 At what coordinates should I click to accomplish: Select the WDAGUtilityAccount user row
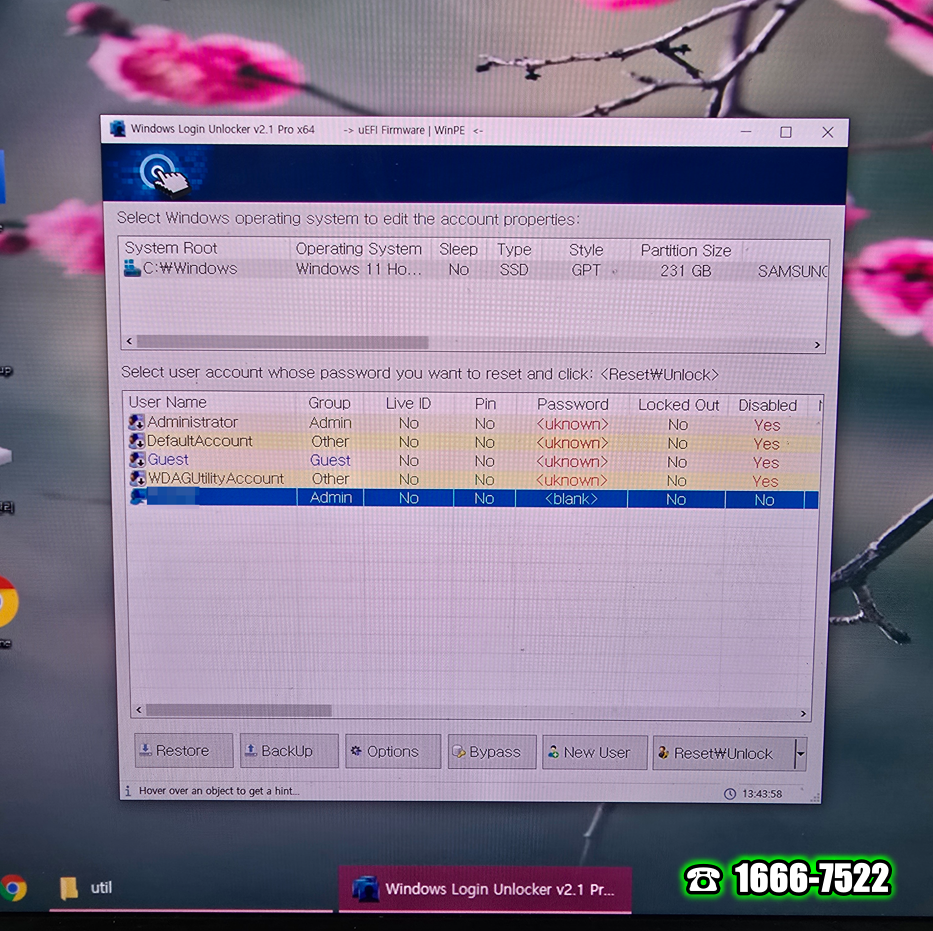click(x=473, y=479)
